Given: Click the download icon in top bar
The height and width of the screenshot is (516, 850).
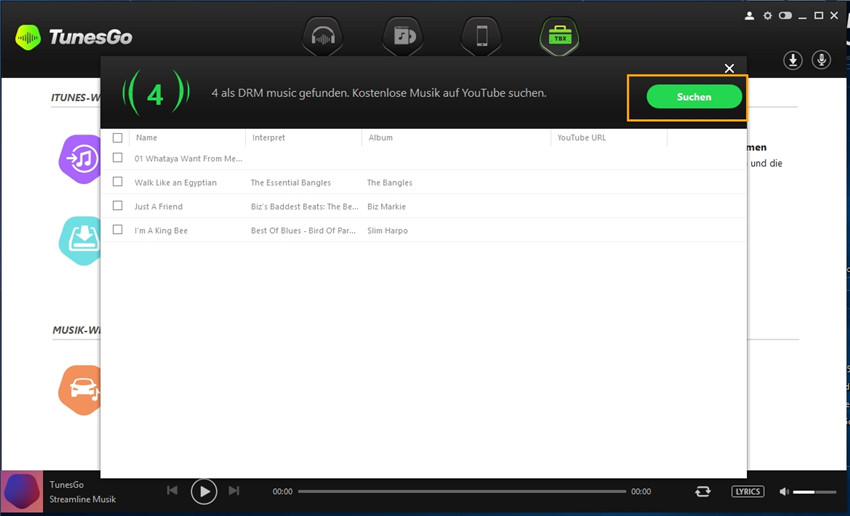Looking at the screenshot, I should click(x=792, y=60).
